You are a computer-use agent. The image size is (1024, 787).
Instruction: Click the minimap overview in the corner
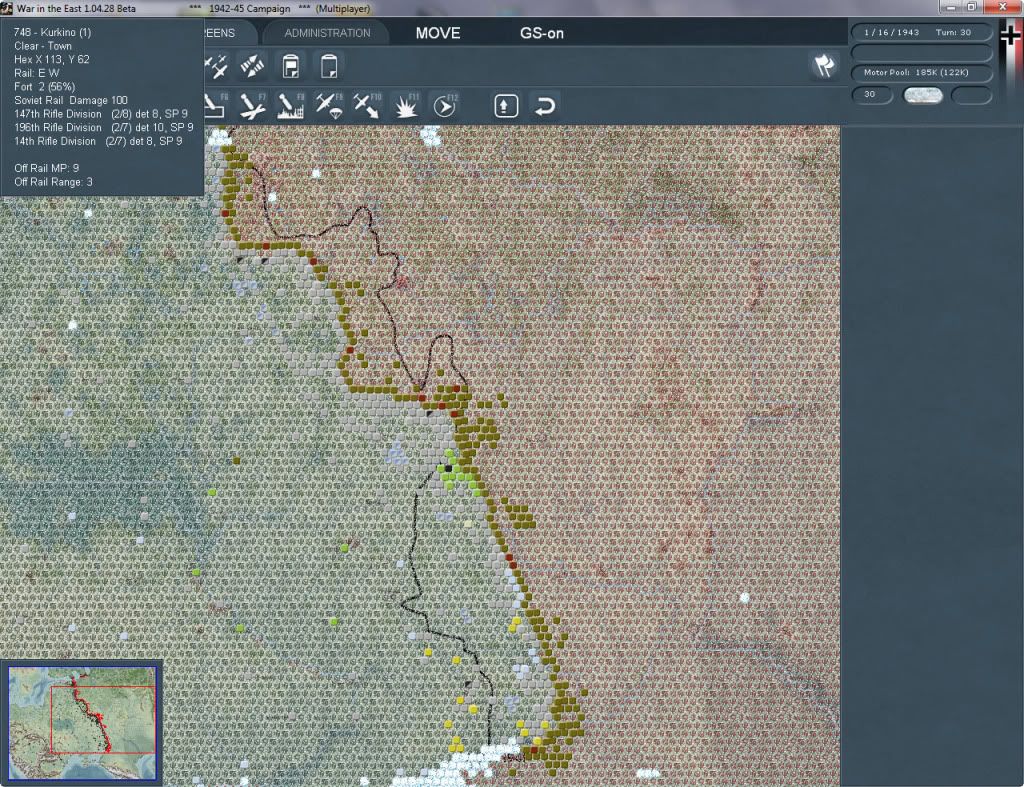pos(82,722)
